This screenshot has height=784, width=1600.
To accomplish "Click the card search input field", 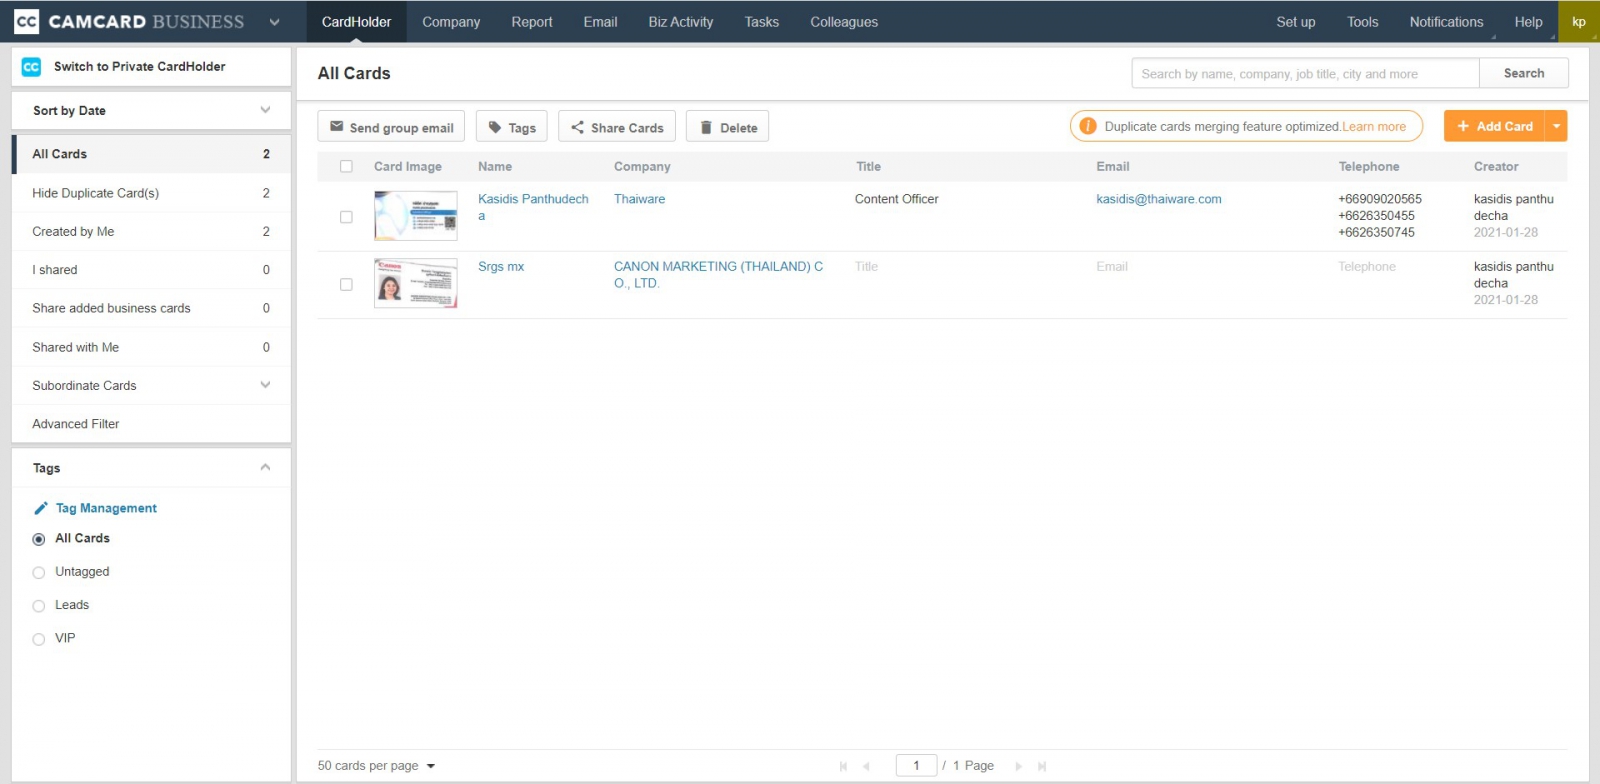I will coord(1305,73).
